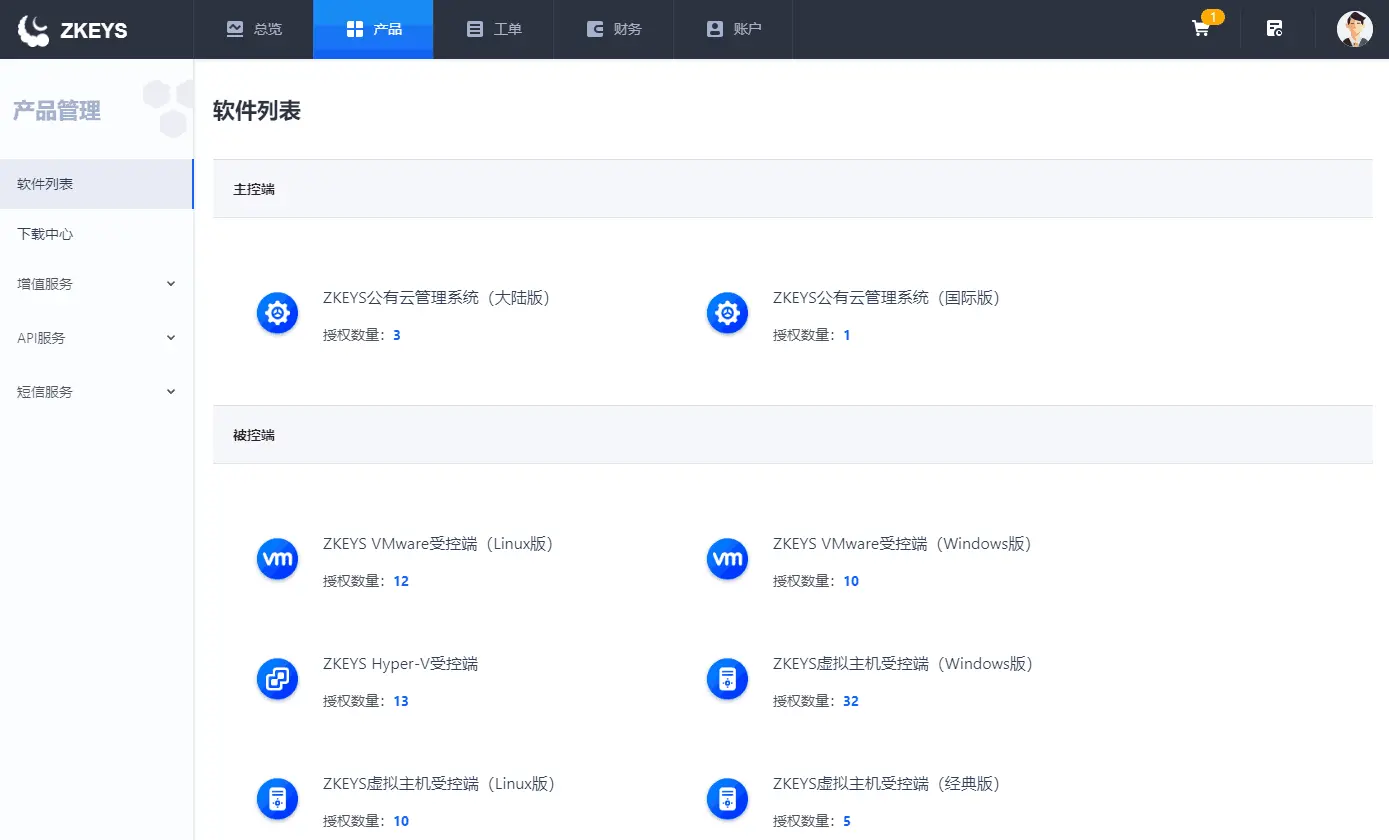The height and width of the screenshot is (840, 1389).
Task: Open ZKEYS VMware受控端（Windows版）
Action: tap(902, 544)
